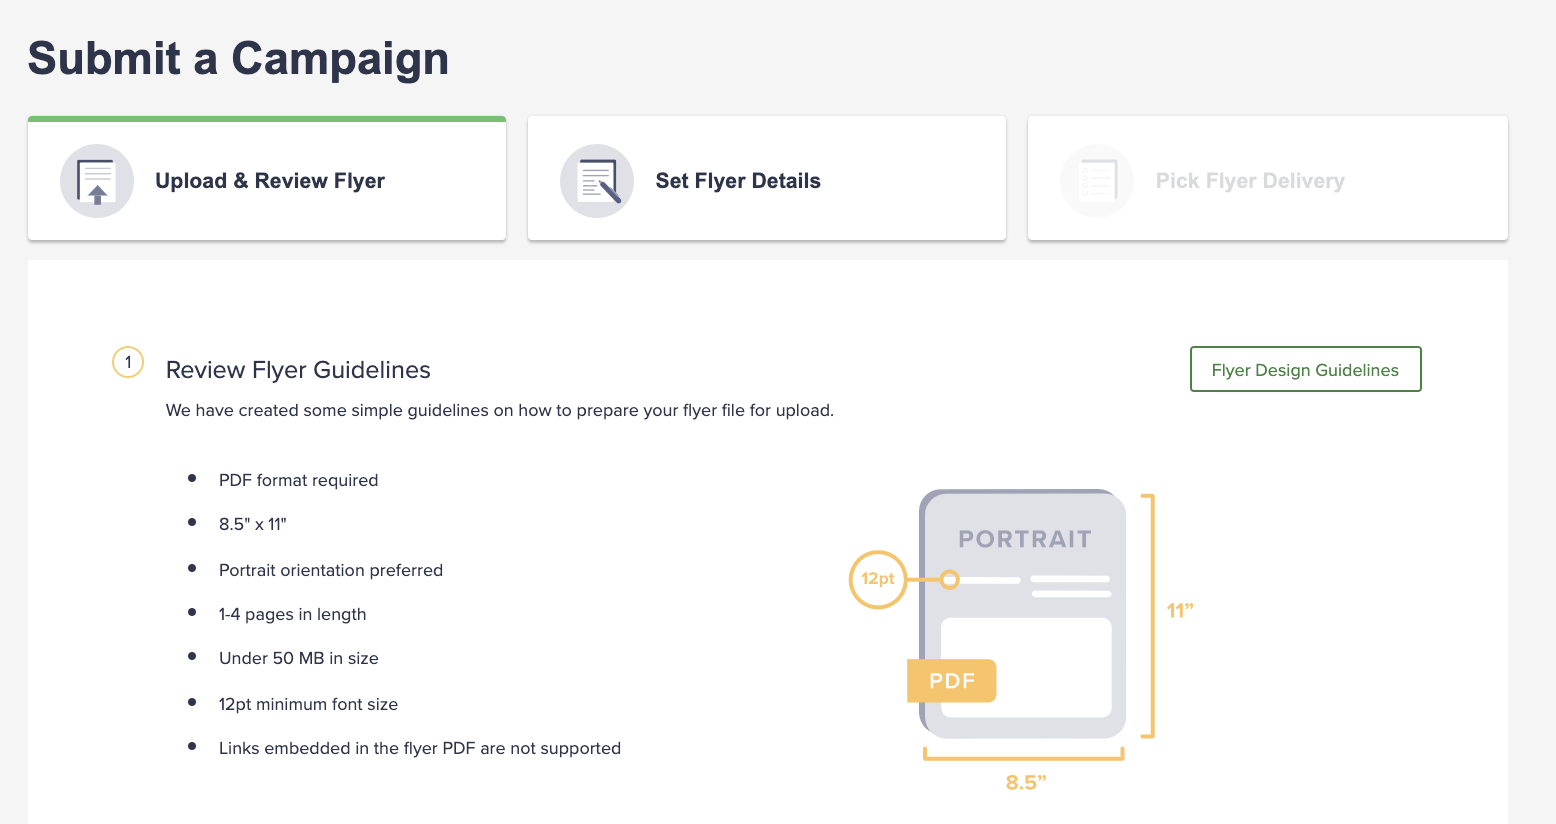Click the yellow PDF badge on flyer illustration
The width and height of the screenshot is (1556, 824).
pyautogui.click(x=951, y=681)
